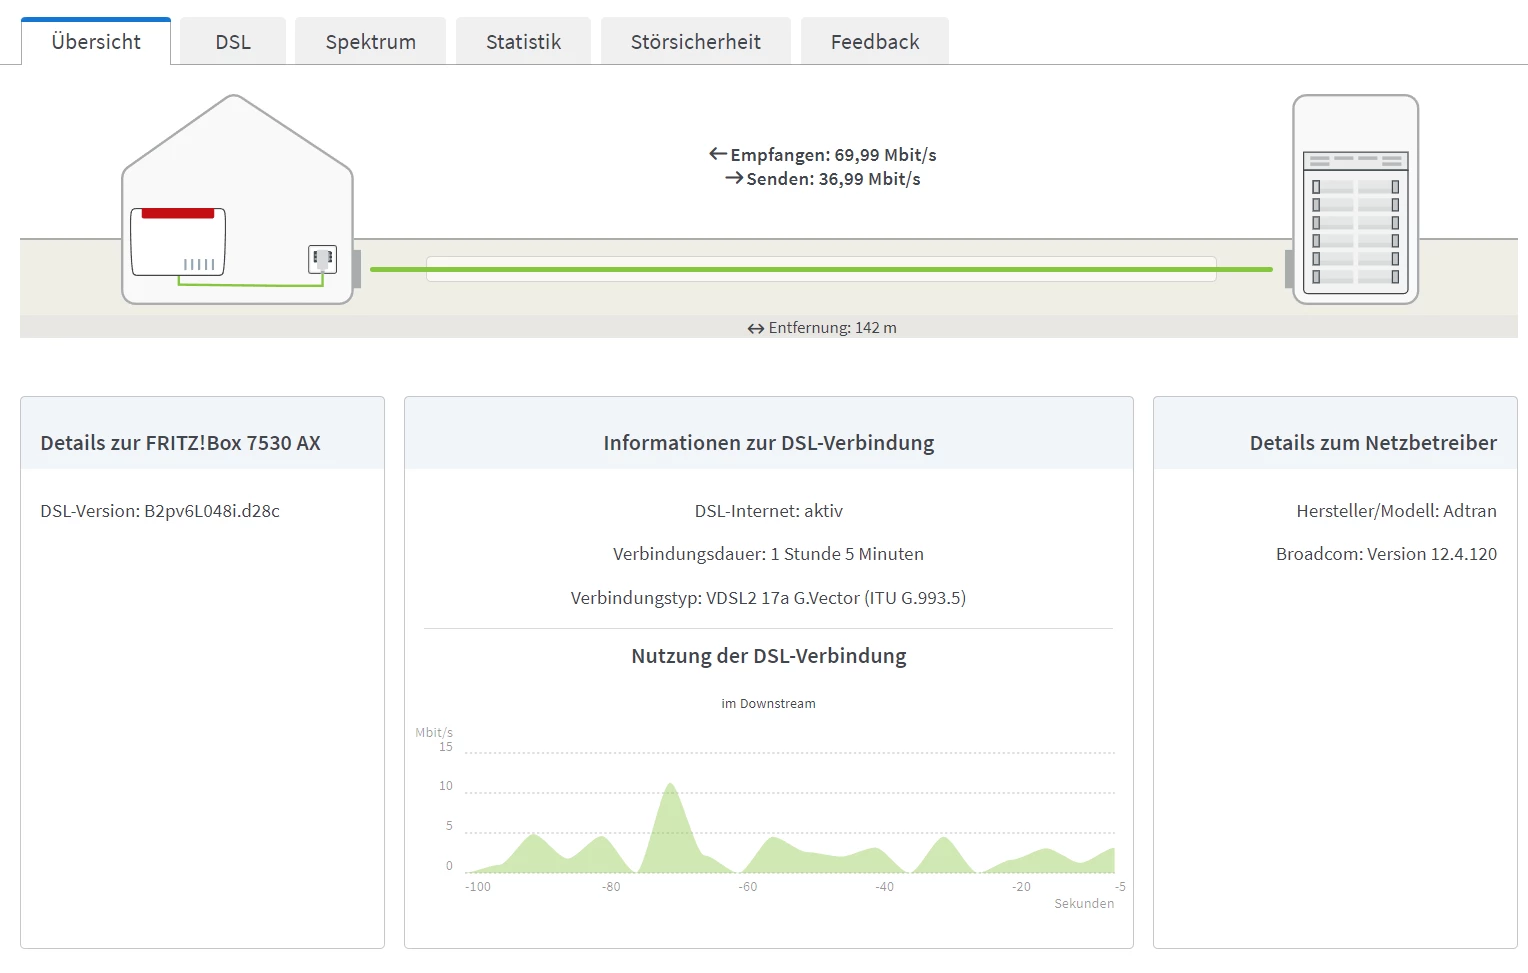Click the Informationen zur DSL-Verbindung heading

(x=768, y=443)
